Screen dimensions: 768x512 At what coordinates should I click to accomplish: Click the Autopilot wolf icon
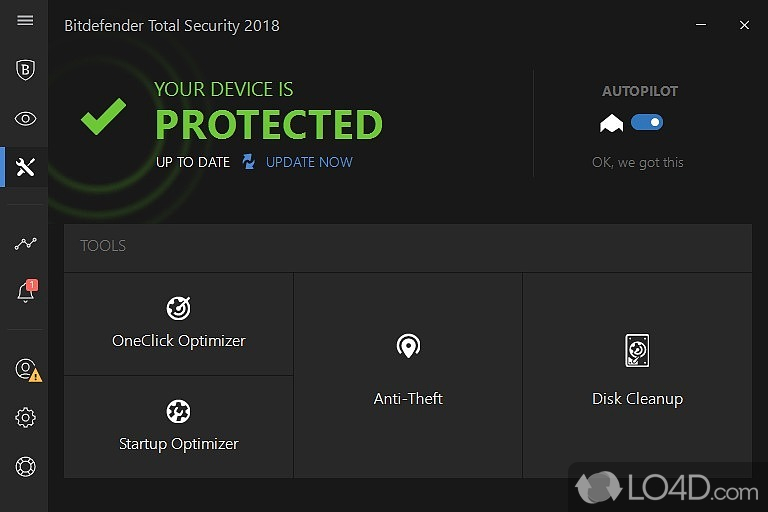coord(611,123)
